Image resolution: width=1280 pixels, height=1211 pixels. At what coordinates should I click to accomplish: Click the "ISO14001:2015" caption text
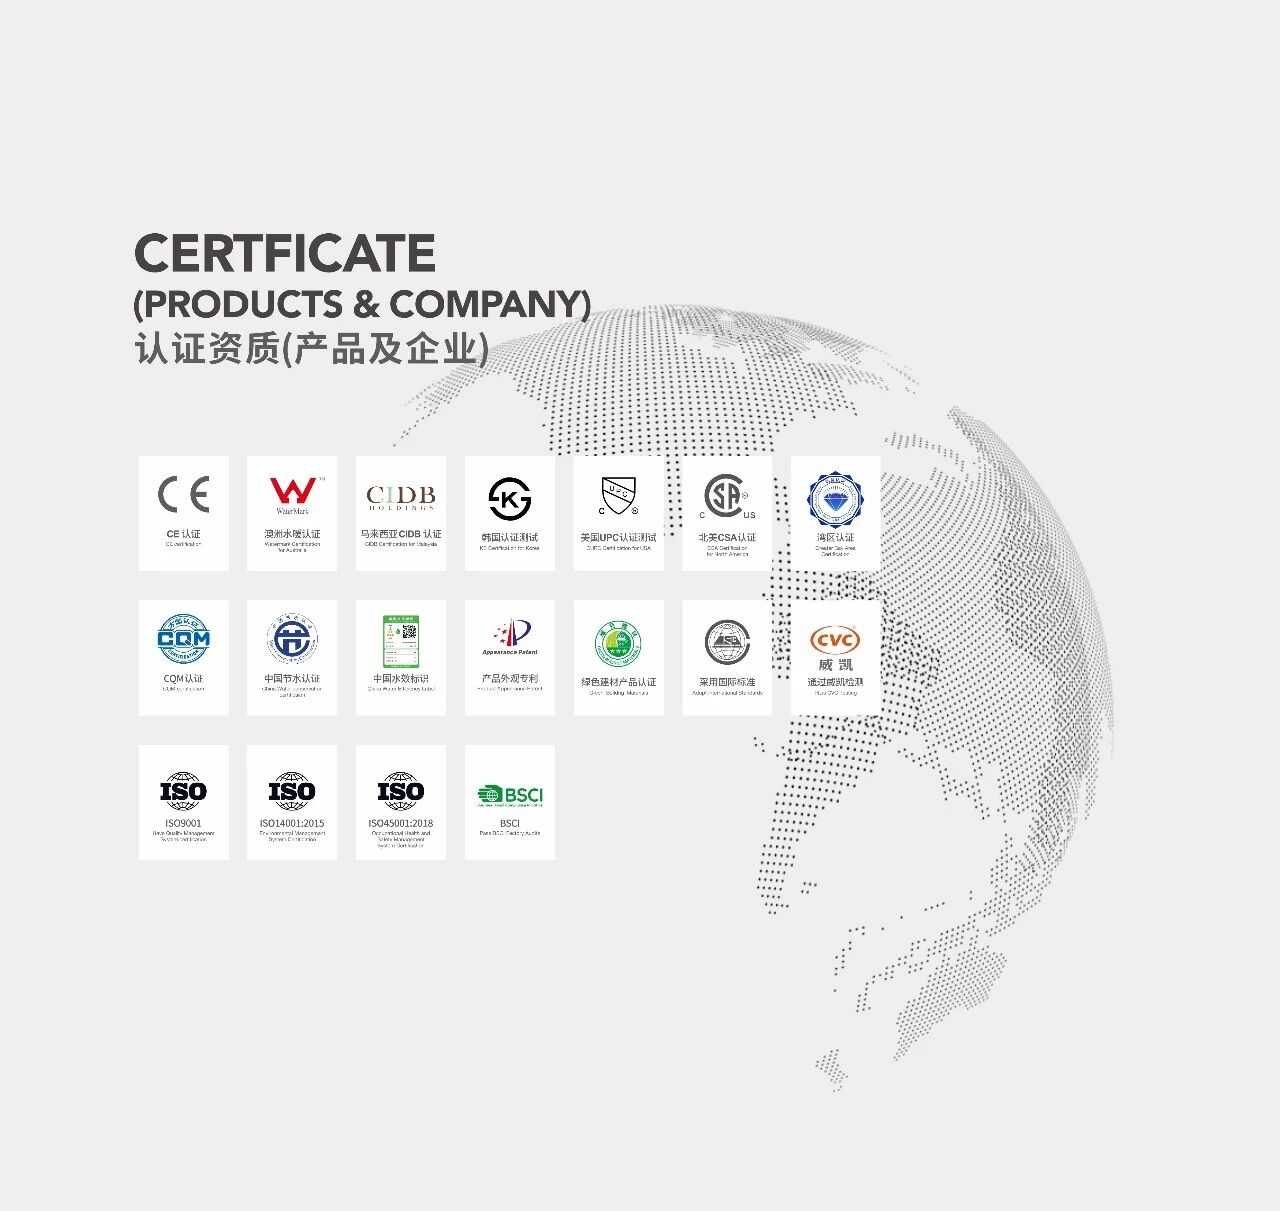(x=292, y=824)
